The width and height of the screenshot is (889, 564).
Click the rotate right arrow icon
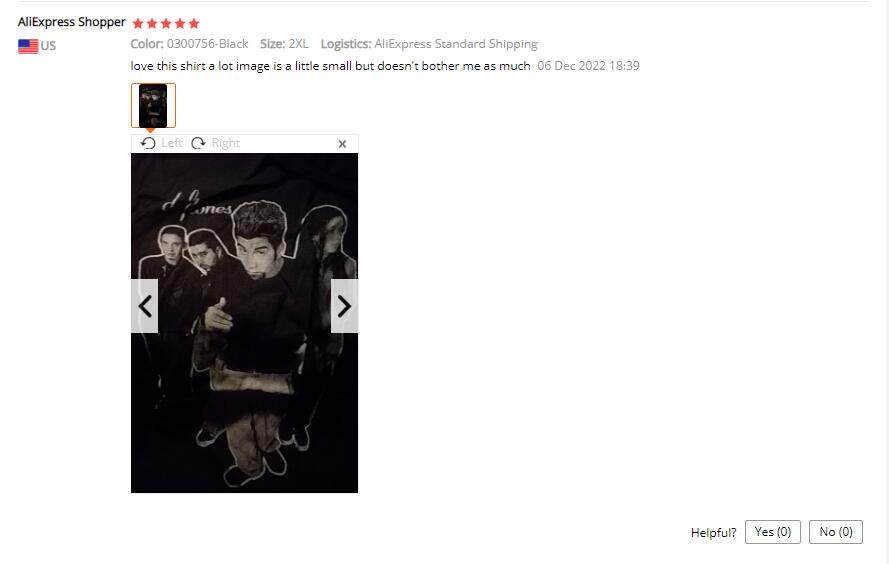[198, 143]
